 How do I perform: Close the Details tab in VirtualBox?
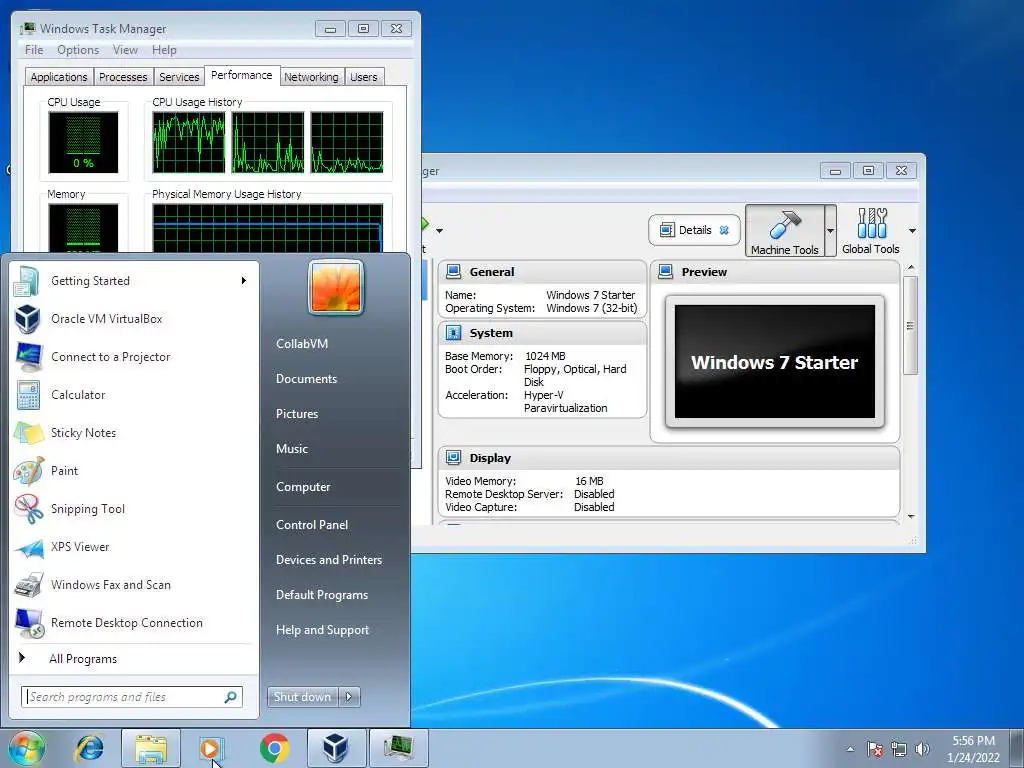pyautogui.click(x=724, y=230)
